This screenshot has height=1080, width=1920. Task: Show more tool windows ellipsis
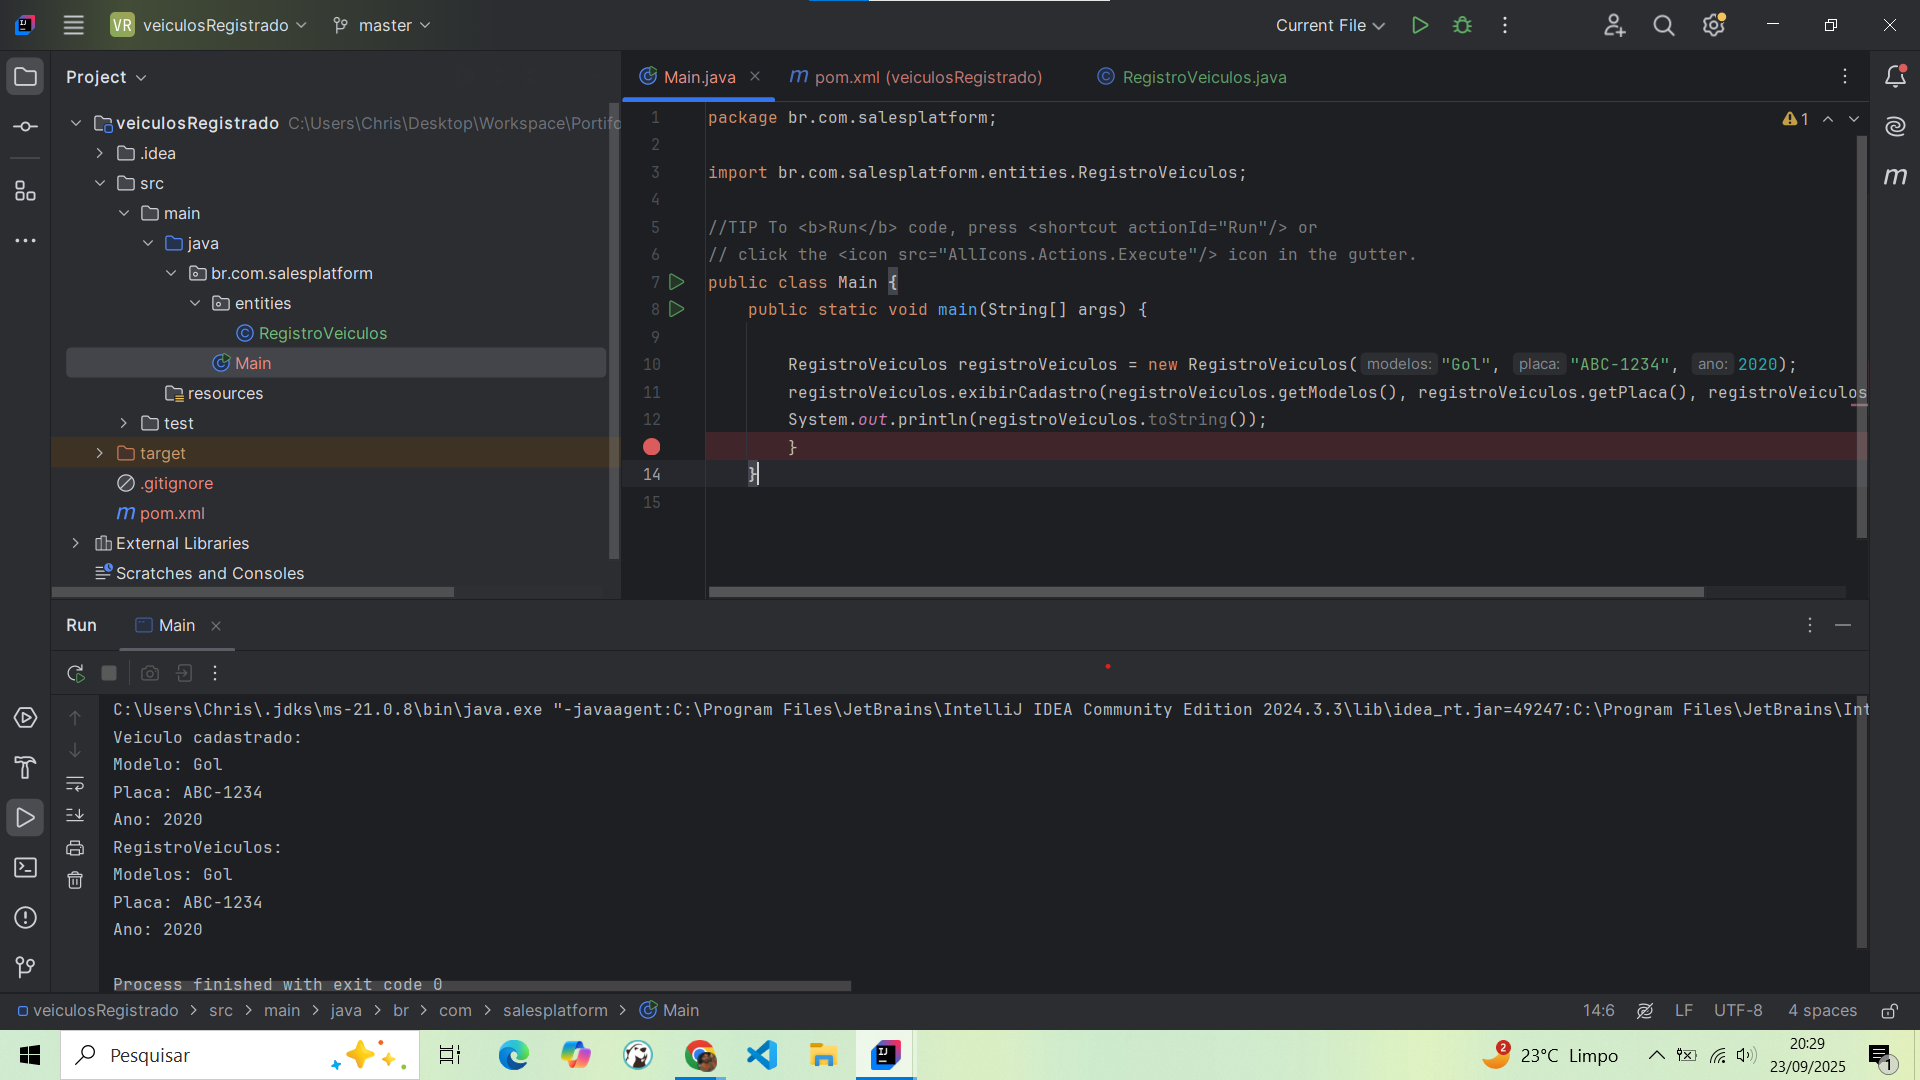(26, 241)
